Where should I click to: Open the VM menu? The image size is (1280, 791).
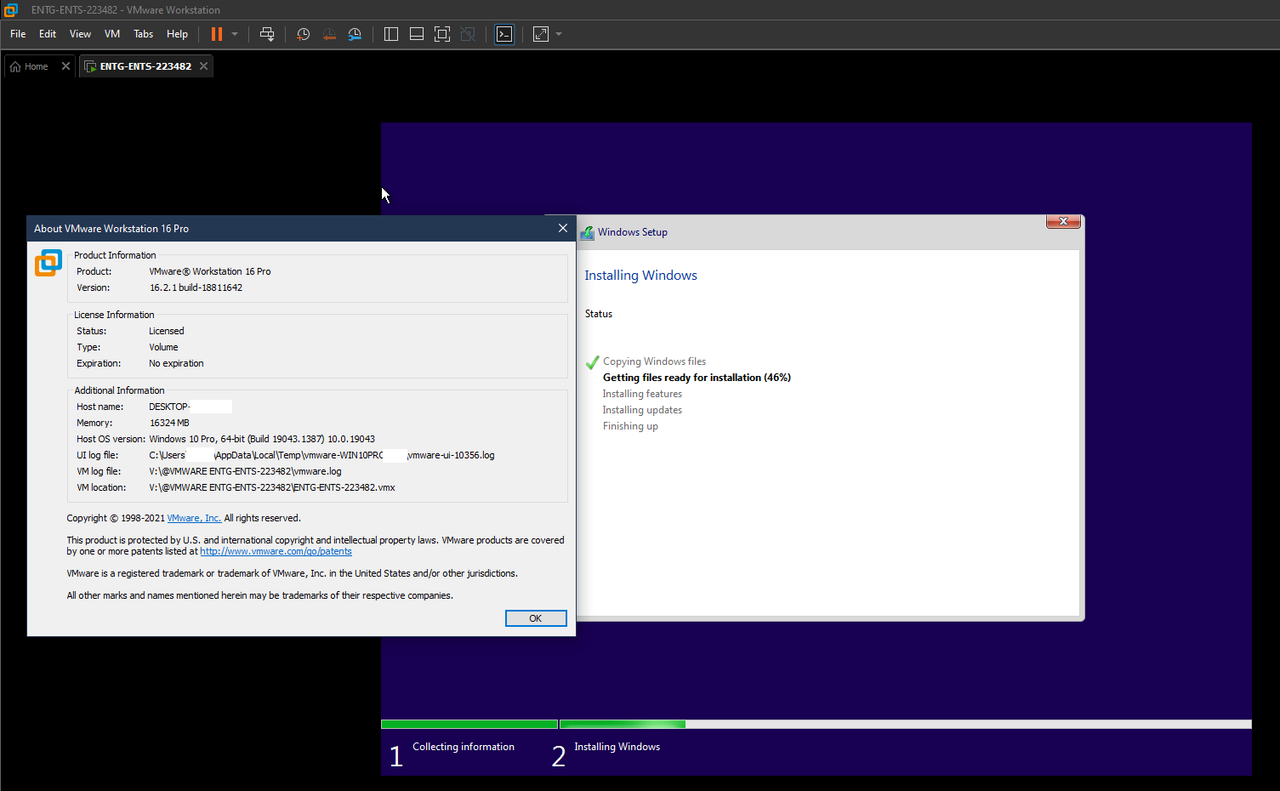pos(112,34)
